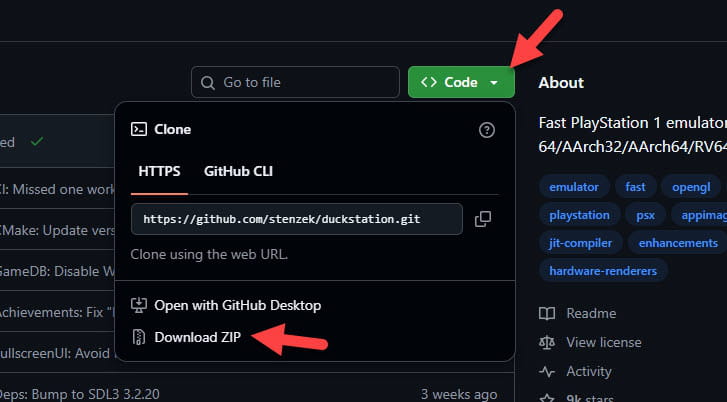Click the 3 weeks ago timestamp
Viewport: 727px width, 402px height.
(459, 394)
